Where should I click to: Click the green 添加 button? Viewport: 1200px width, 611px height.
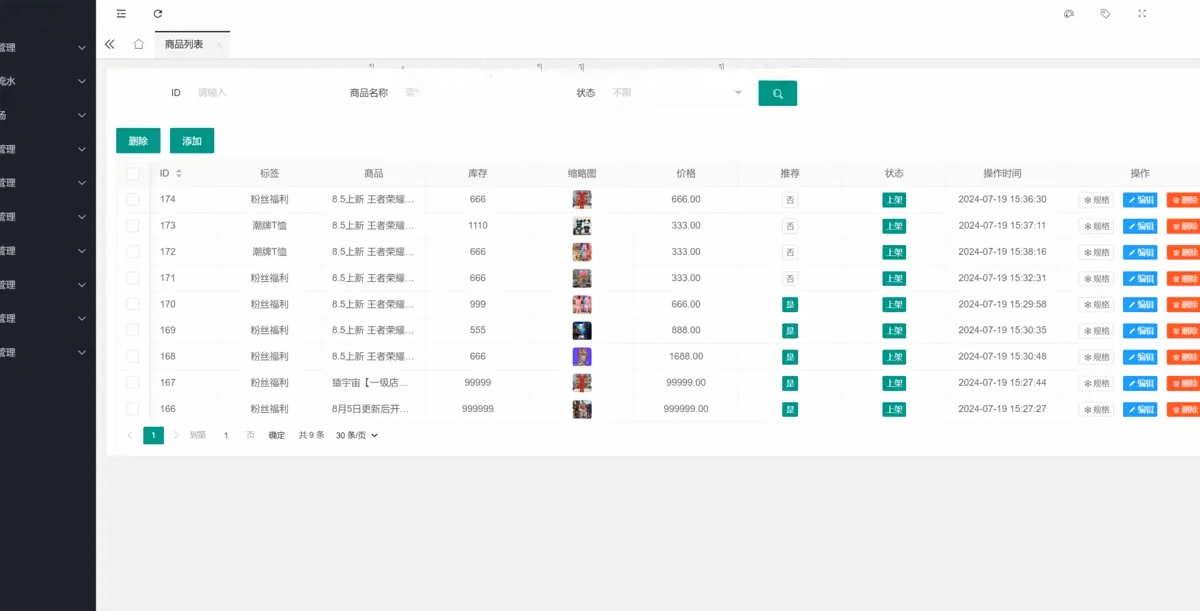192,141
